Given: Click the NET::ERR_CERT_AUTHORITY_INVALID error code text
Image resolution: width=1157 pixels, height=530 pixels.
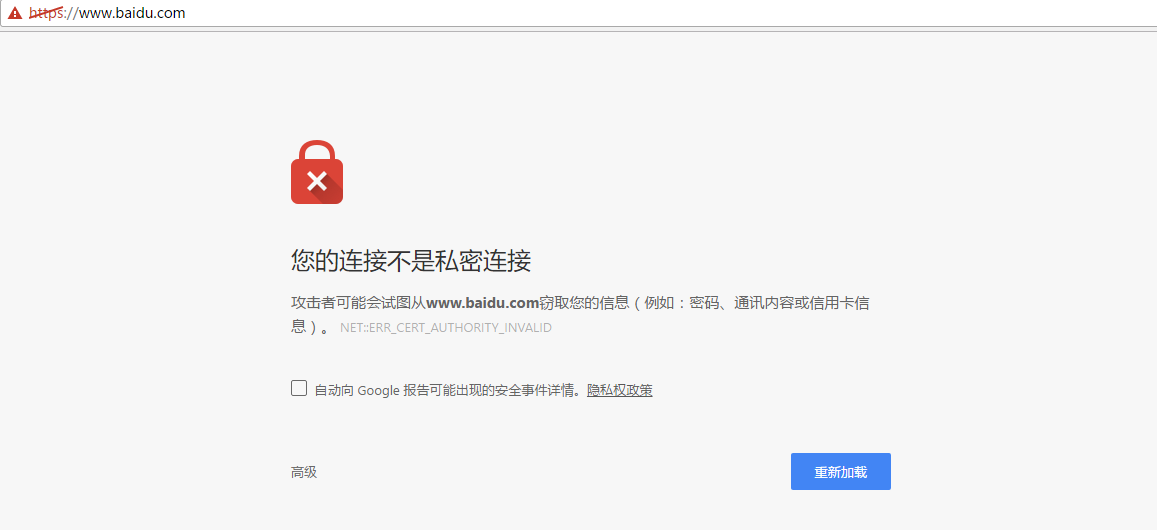Looking at the screenshot, I should [x=446, y=328].
